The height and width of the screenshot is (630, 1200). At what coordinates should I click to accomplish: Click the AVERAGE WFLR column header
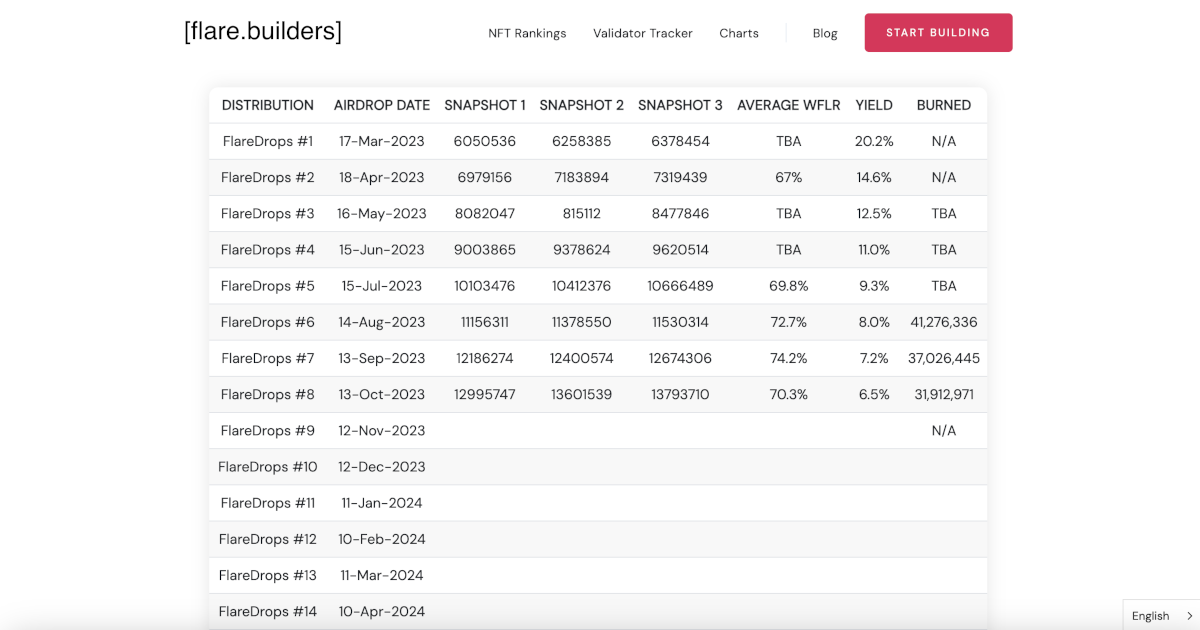tap(788, 105)
